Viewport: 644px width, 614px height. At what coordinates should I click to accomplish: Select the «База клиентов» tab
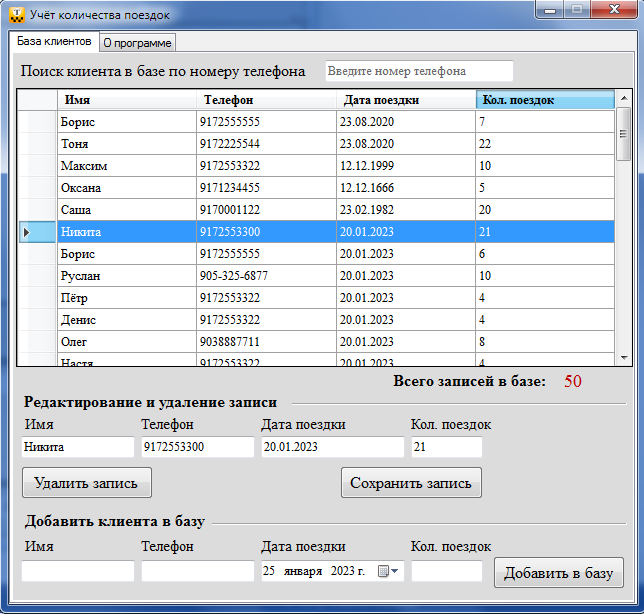[x=54, y=42]
